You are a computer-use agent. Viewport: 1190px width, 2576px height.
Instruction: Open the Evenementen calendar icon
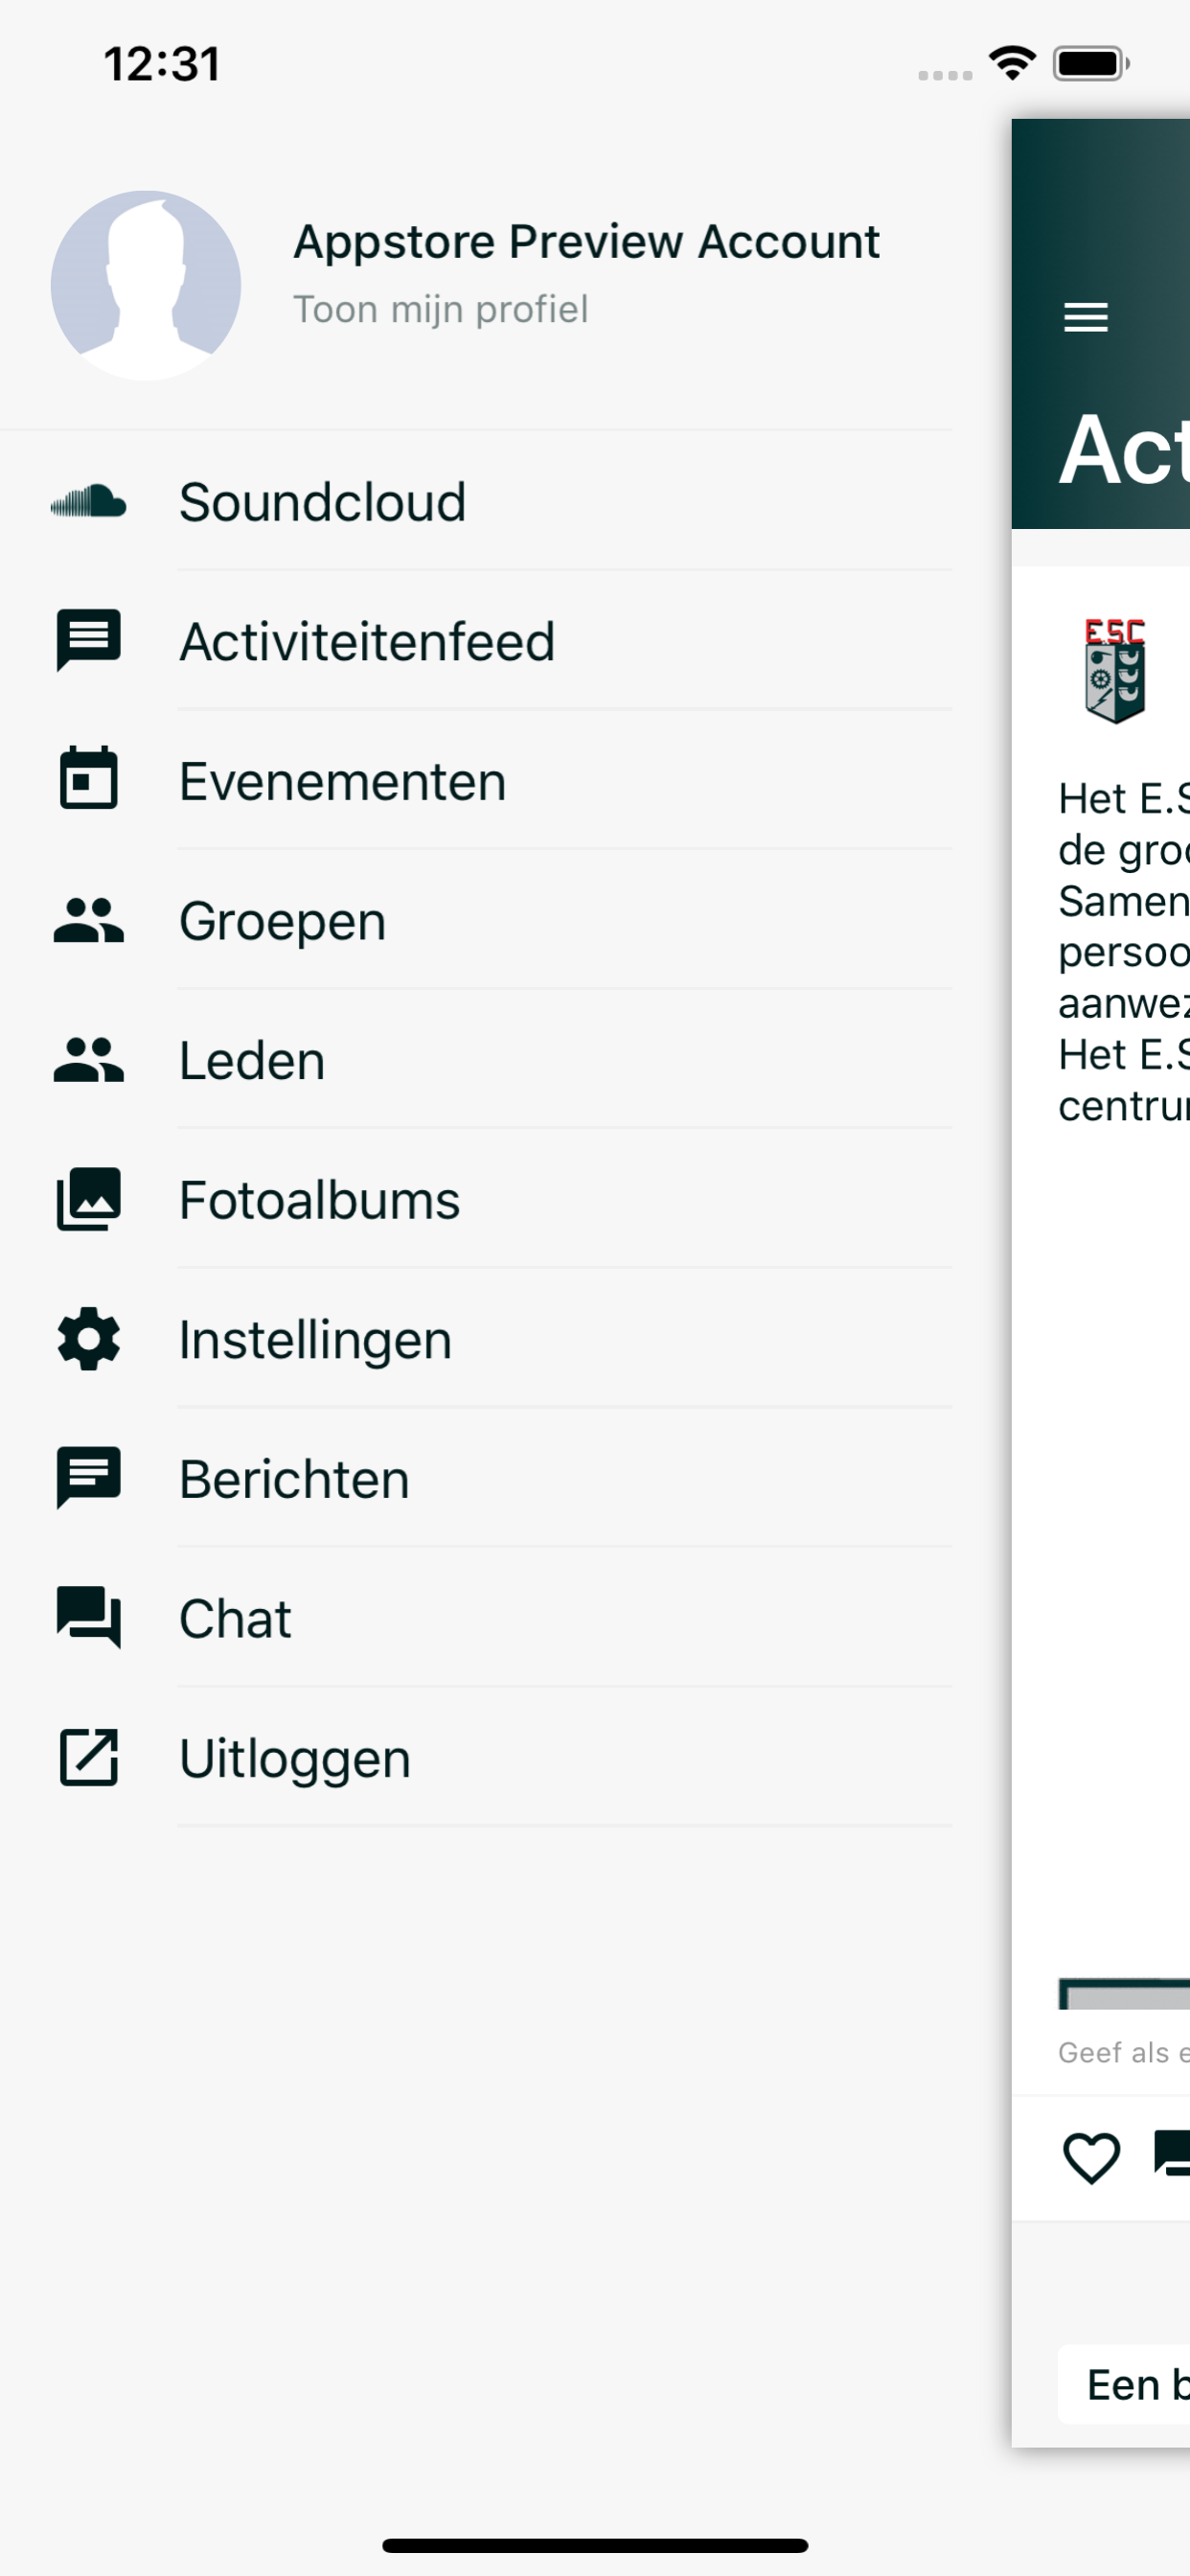88,781
